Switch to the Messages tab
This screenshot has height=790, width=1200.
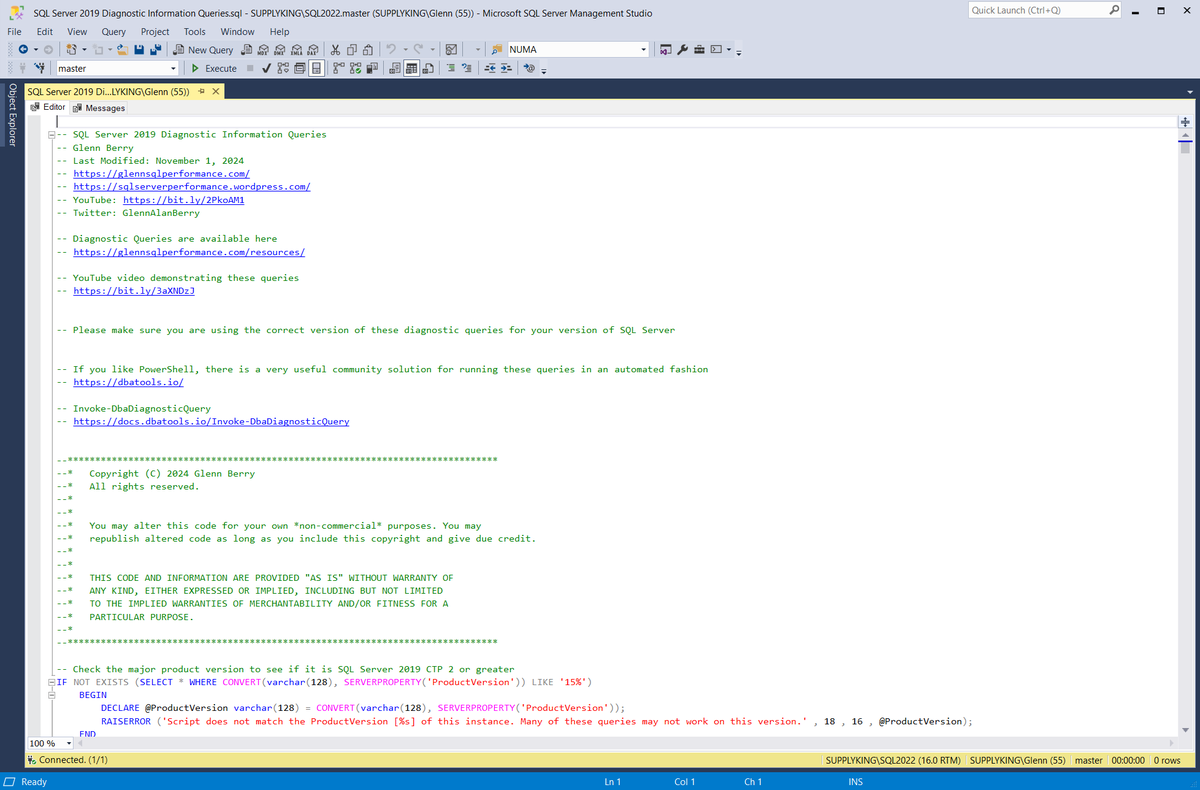click(99, 108)
